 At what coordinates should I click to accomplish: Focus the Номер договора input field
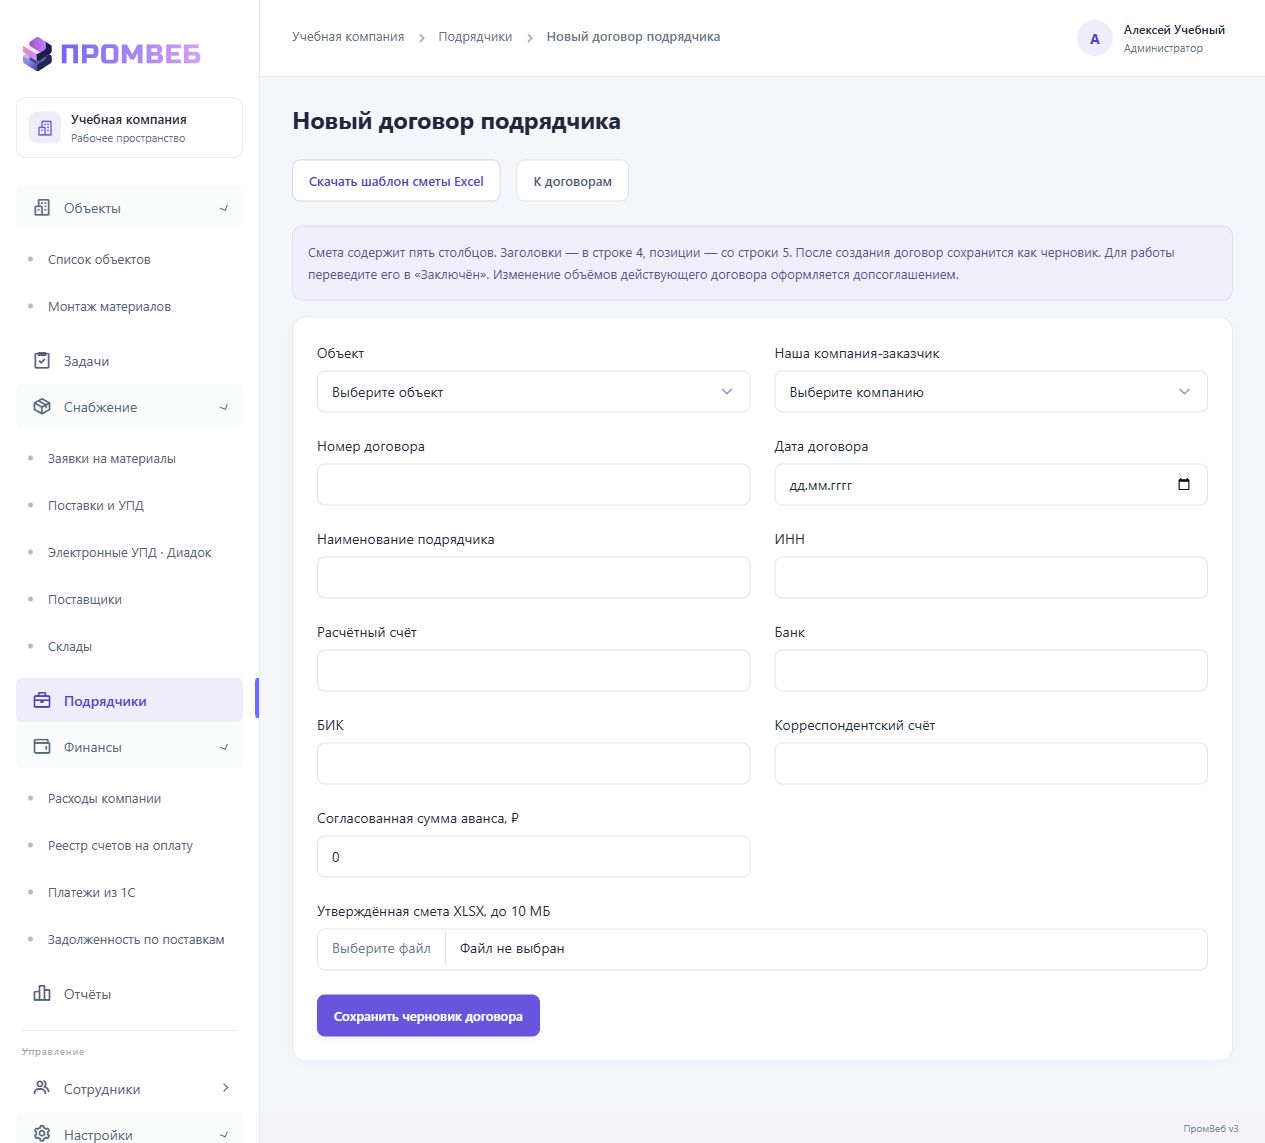pos(533,485)
